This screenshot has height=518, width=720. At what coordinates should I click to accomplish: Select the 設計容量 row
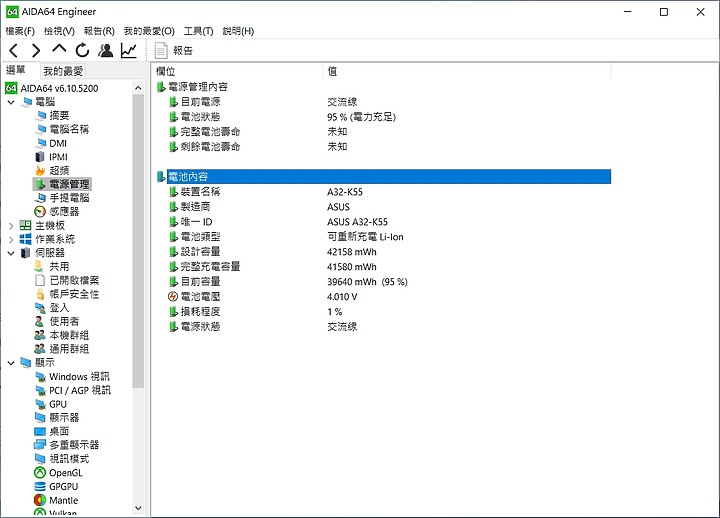[x=383, y=252]
